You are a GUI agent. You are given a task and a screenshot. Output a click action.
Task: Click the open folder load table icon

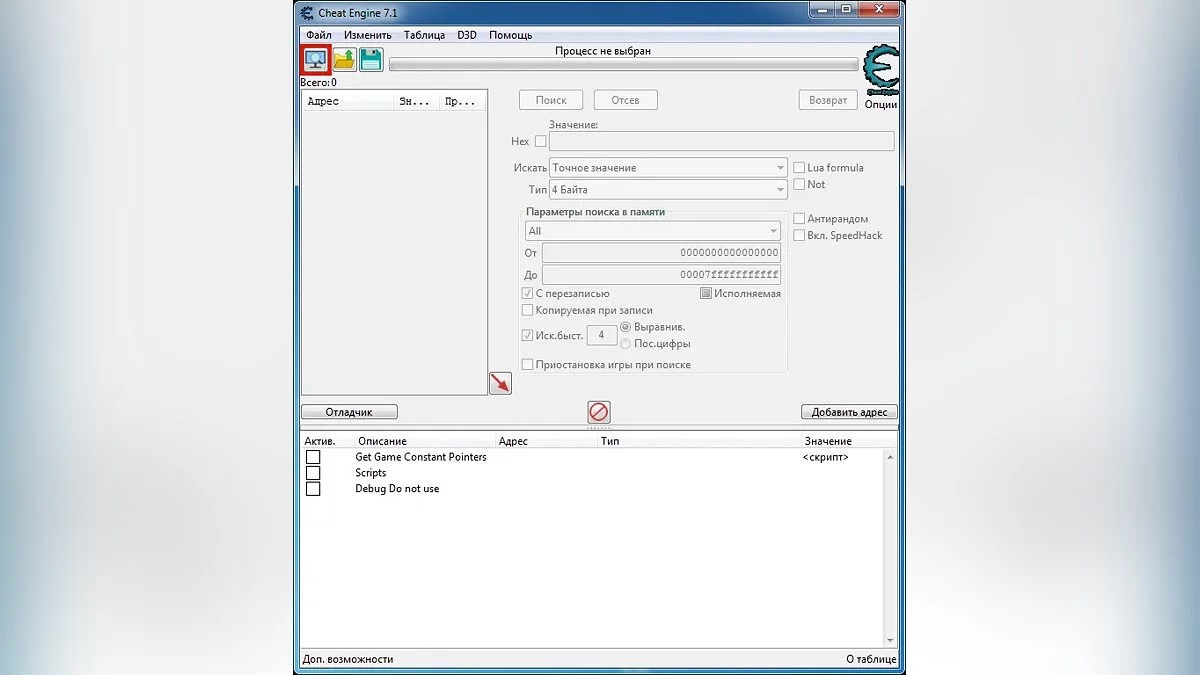coord(345,60)
